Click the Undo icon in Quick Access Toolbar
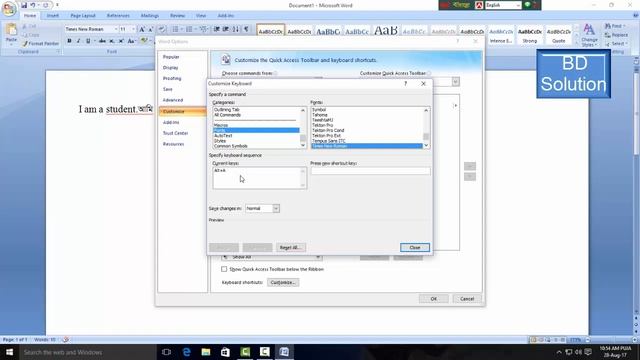640x360 pixels. tap(33, 5)
